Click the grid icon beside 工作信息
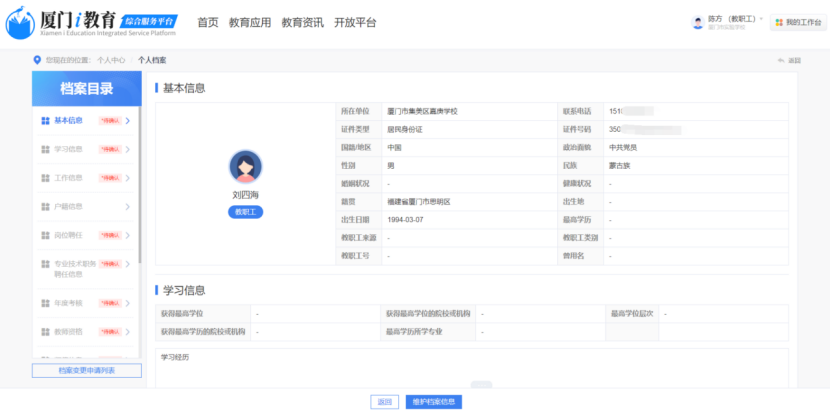Viewport: 831px width, 413px height. tap(45, 178)
